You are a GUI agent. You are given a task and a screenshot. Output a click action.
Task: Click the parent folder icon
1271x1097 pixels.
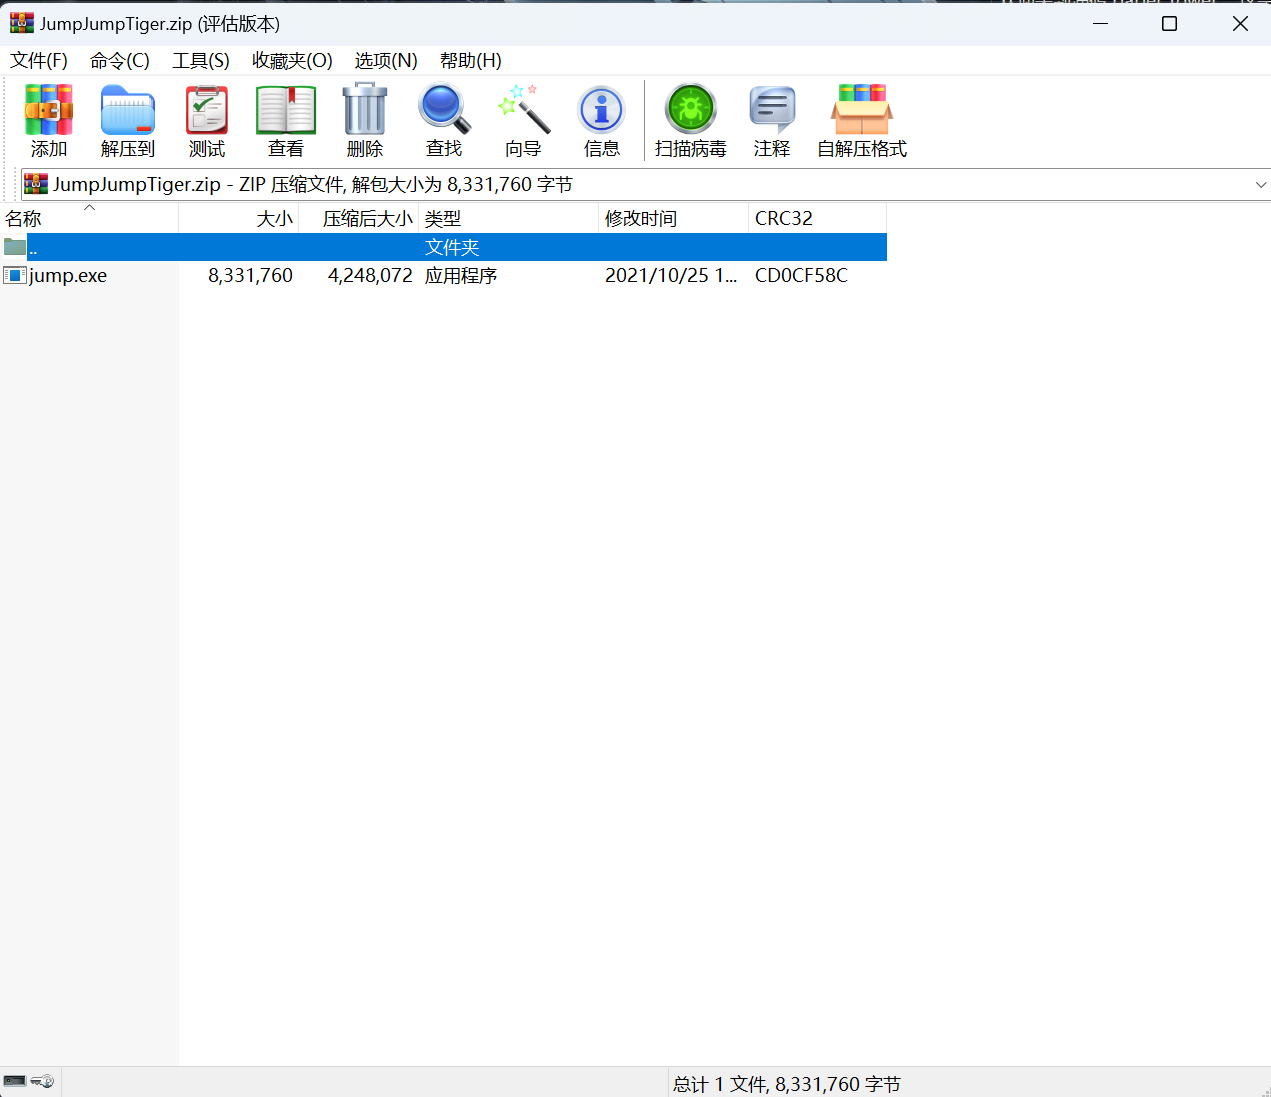coord(15,247)
